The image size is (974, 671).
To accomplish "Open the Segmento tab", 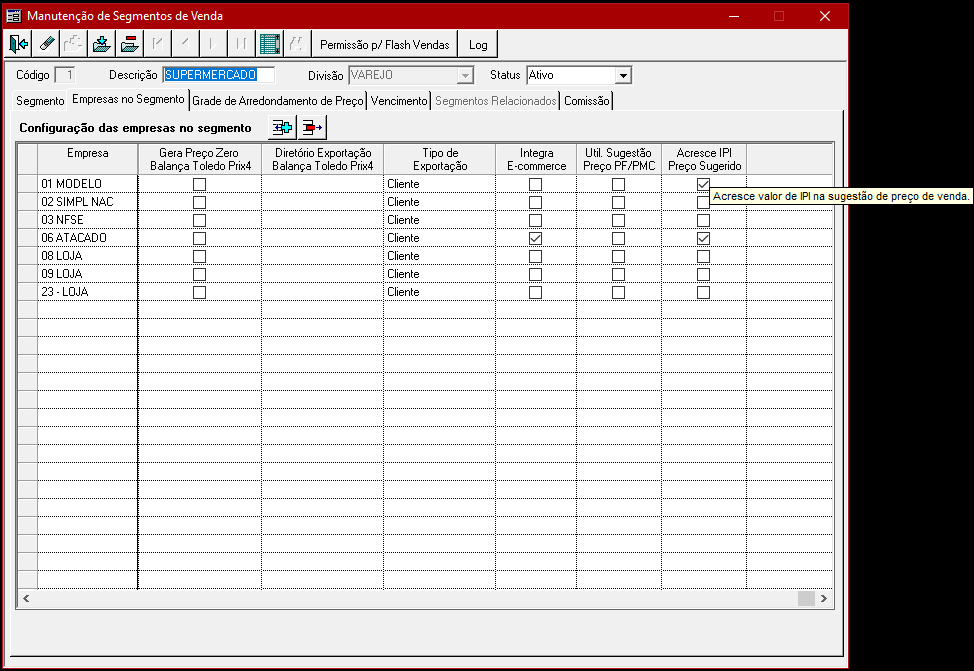I will coord(40,101).
